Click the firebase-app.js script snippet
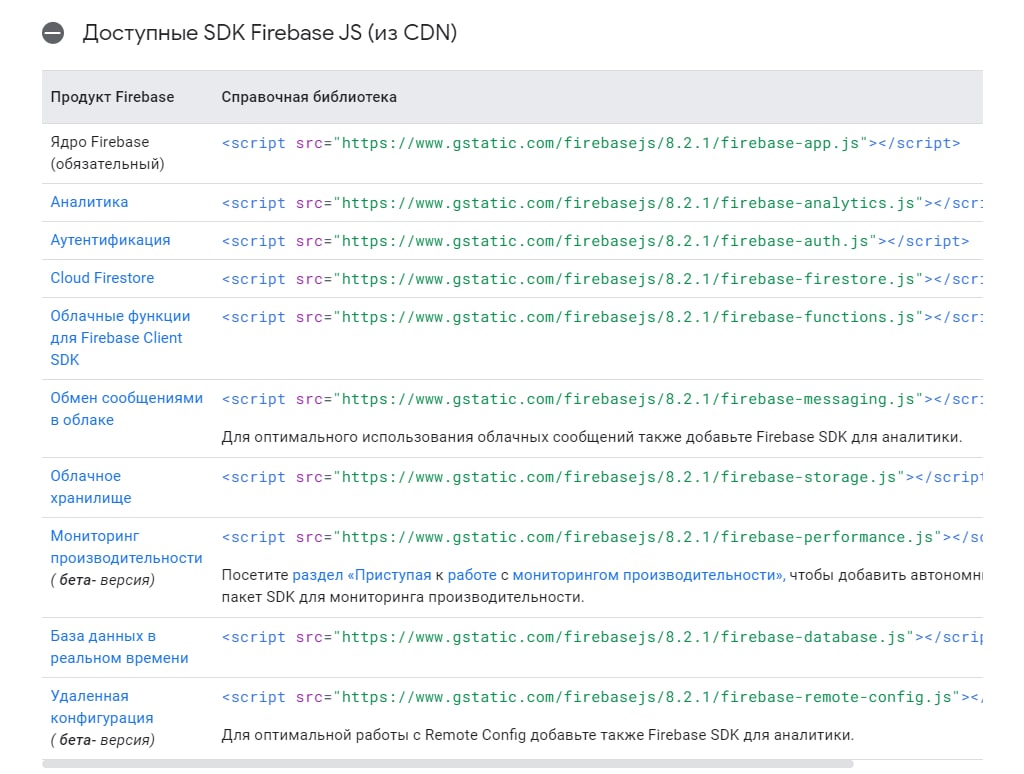1024x774 pixels. pyautogui.click(x=591, y=143)
